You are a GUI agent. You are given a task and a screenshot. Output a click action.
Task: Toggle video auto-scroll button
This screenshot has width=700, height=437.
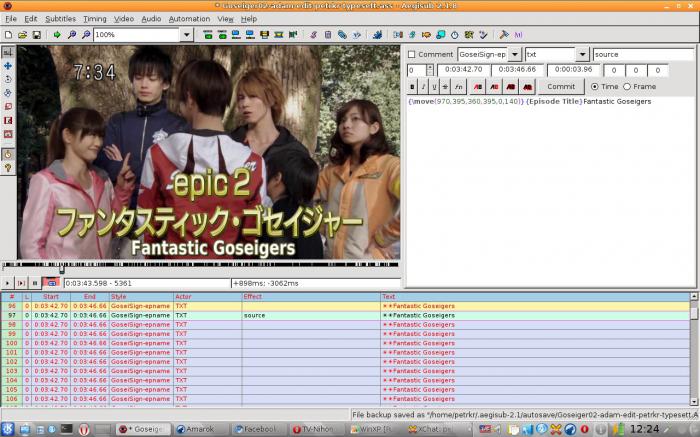(x=51, y=283)
